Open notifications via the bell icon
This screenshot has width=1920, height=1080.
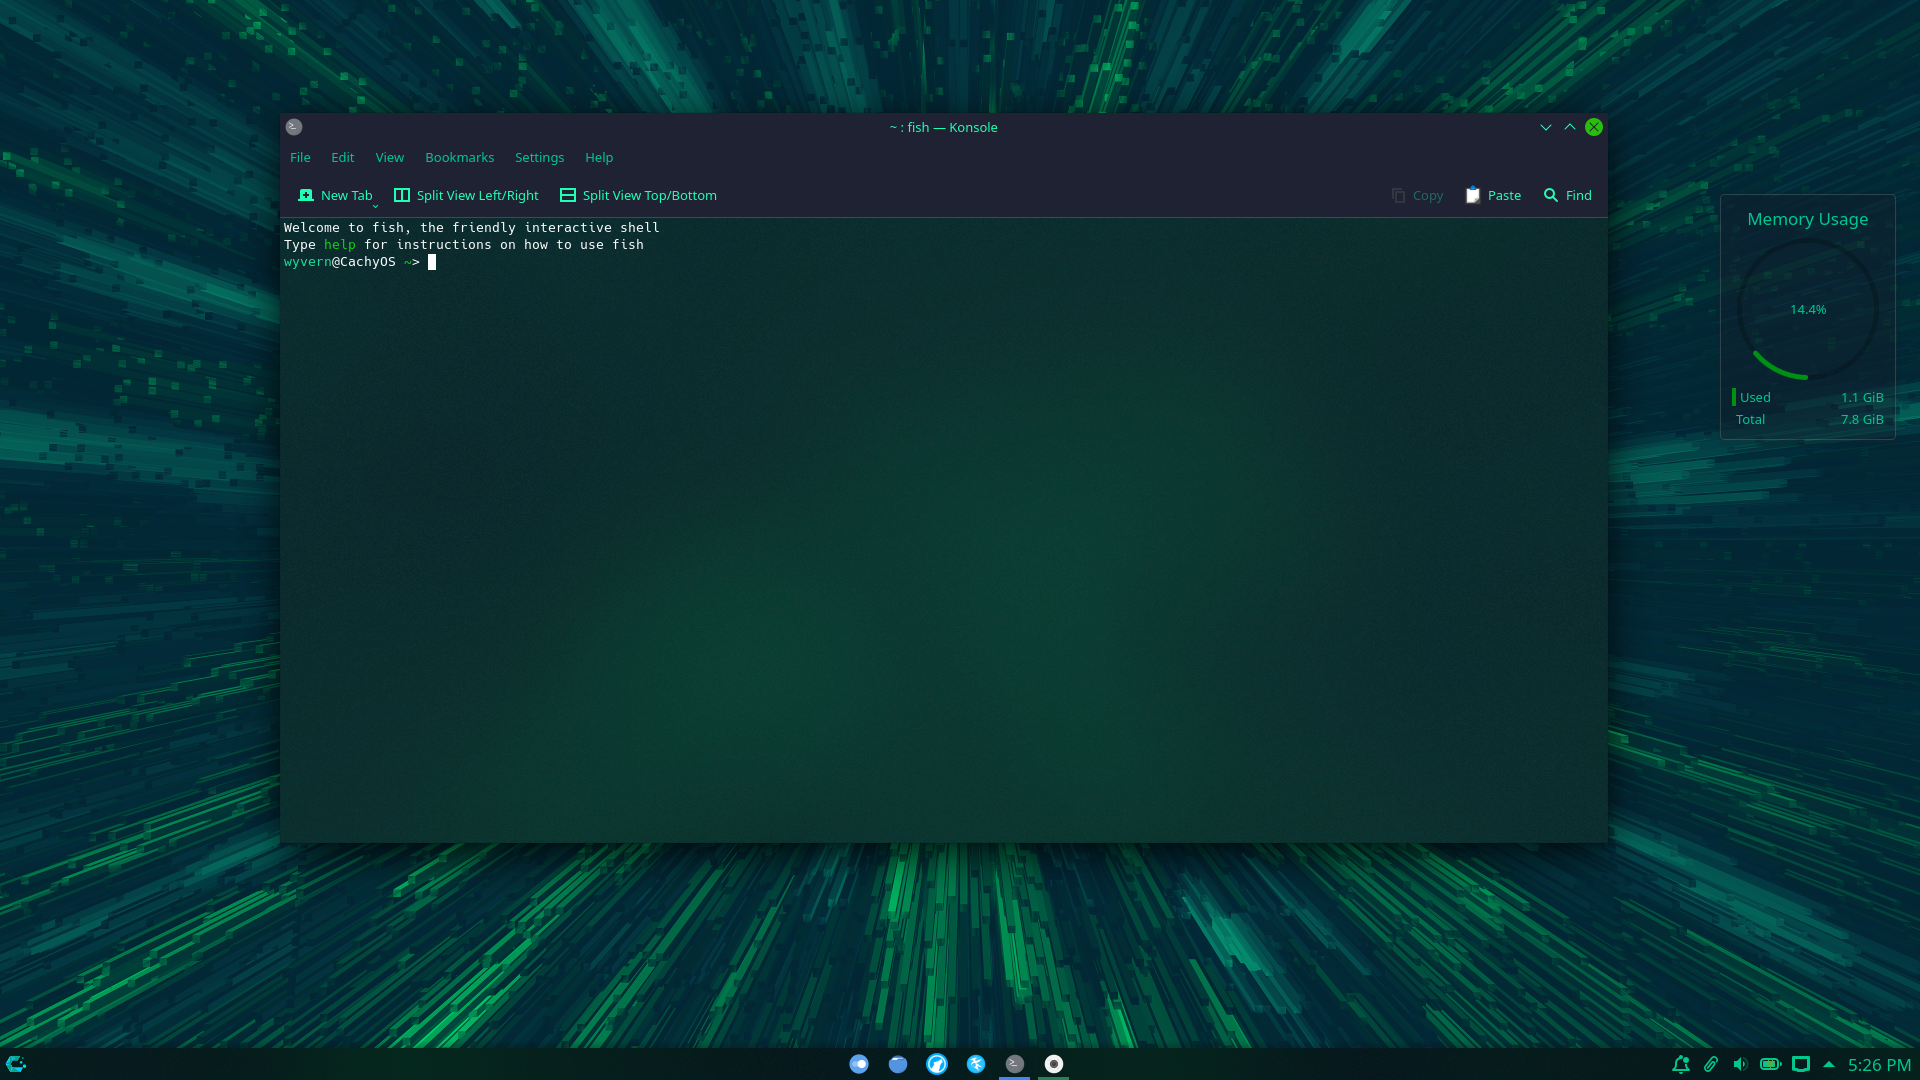[x=1682, y=1063]
